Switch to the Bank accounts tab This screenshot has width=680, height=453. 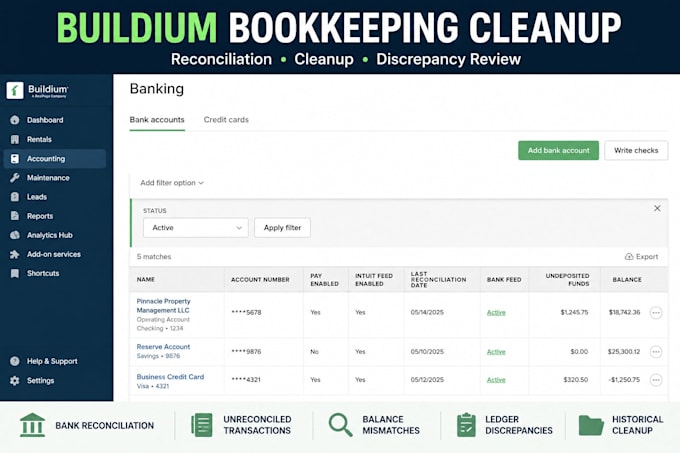157,120
